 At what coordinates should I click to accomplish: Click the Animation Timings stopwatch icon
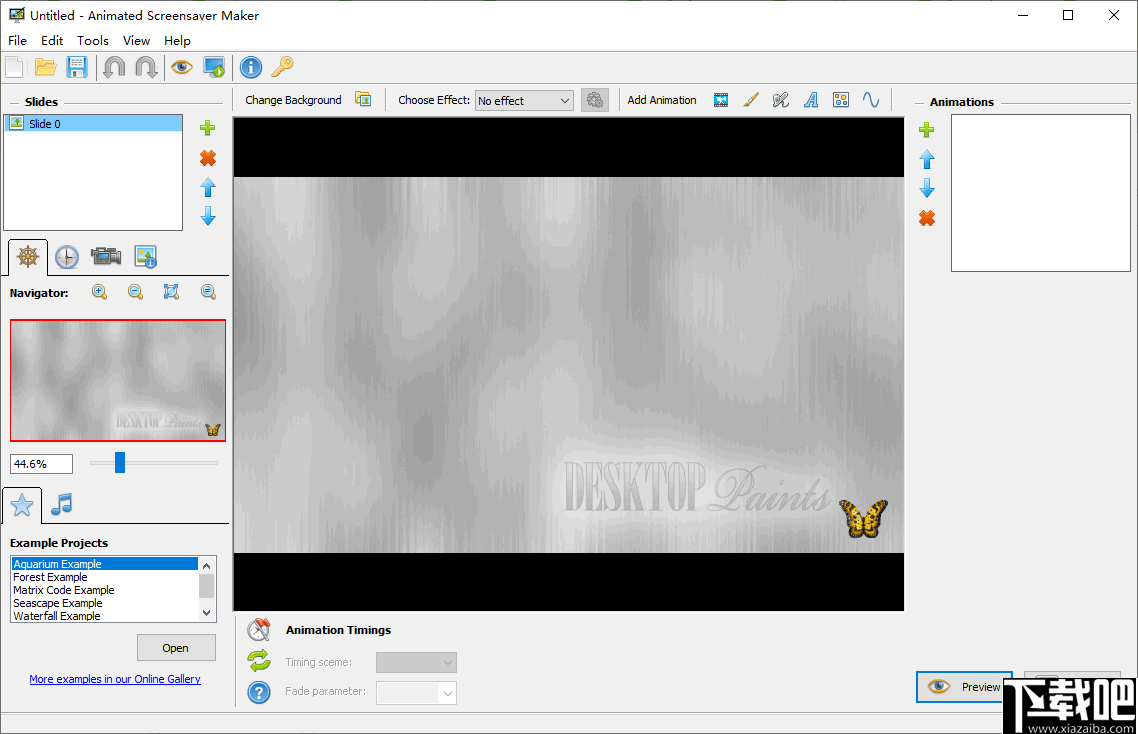[x=259, y=629]
